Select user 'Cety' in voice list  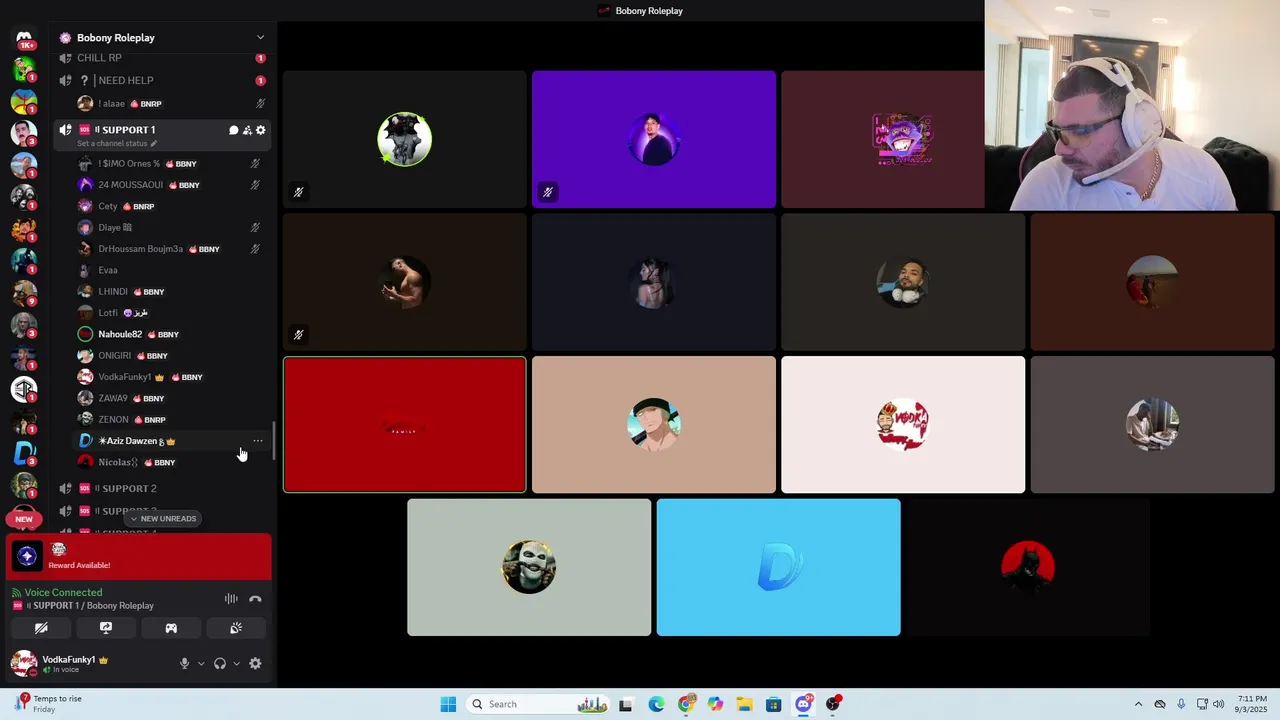tap(172, 206)
